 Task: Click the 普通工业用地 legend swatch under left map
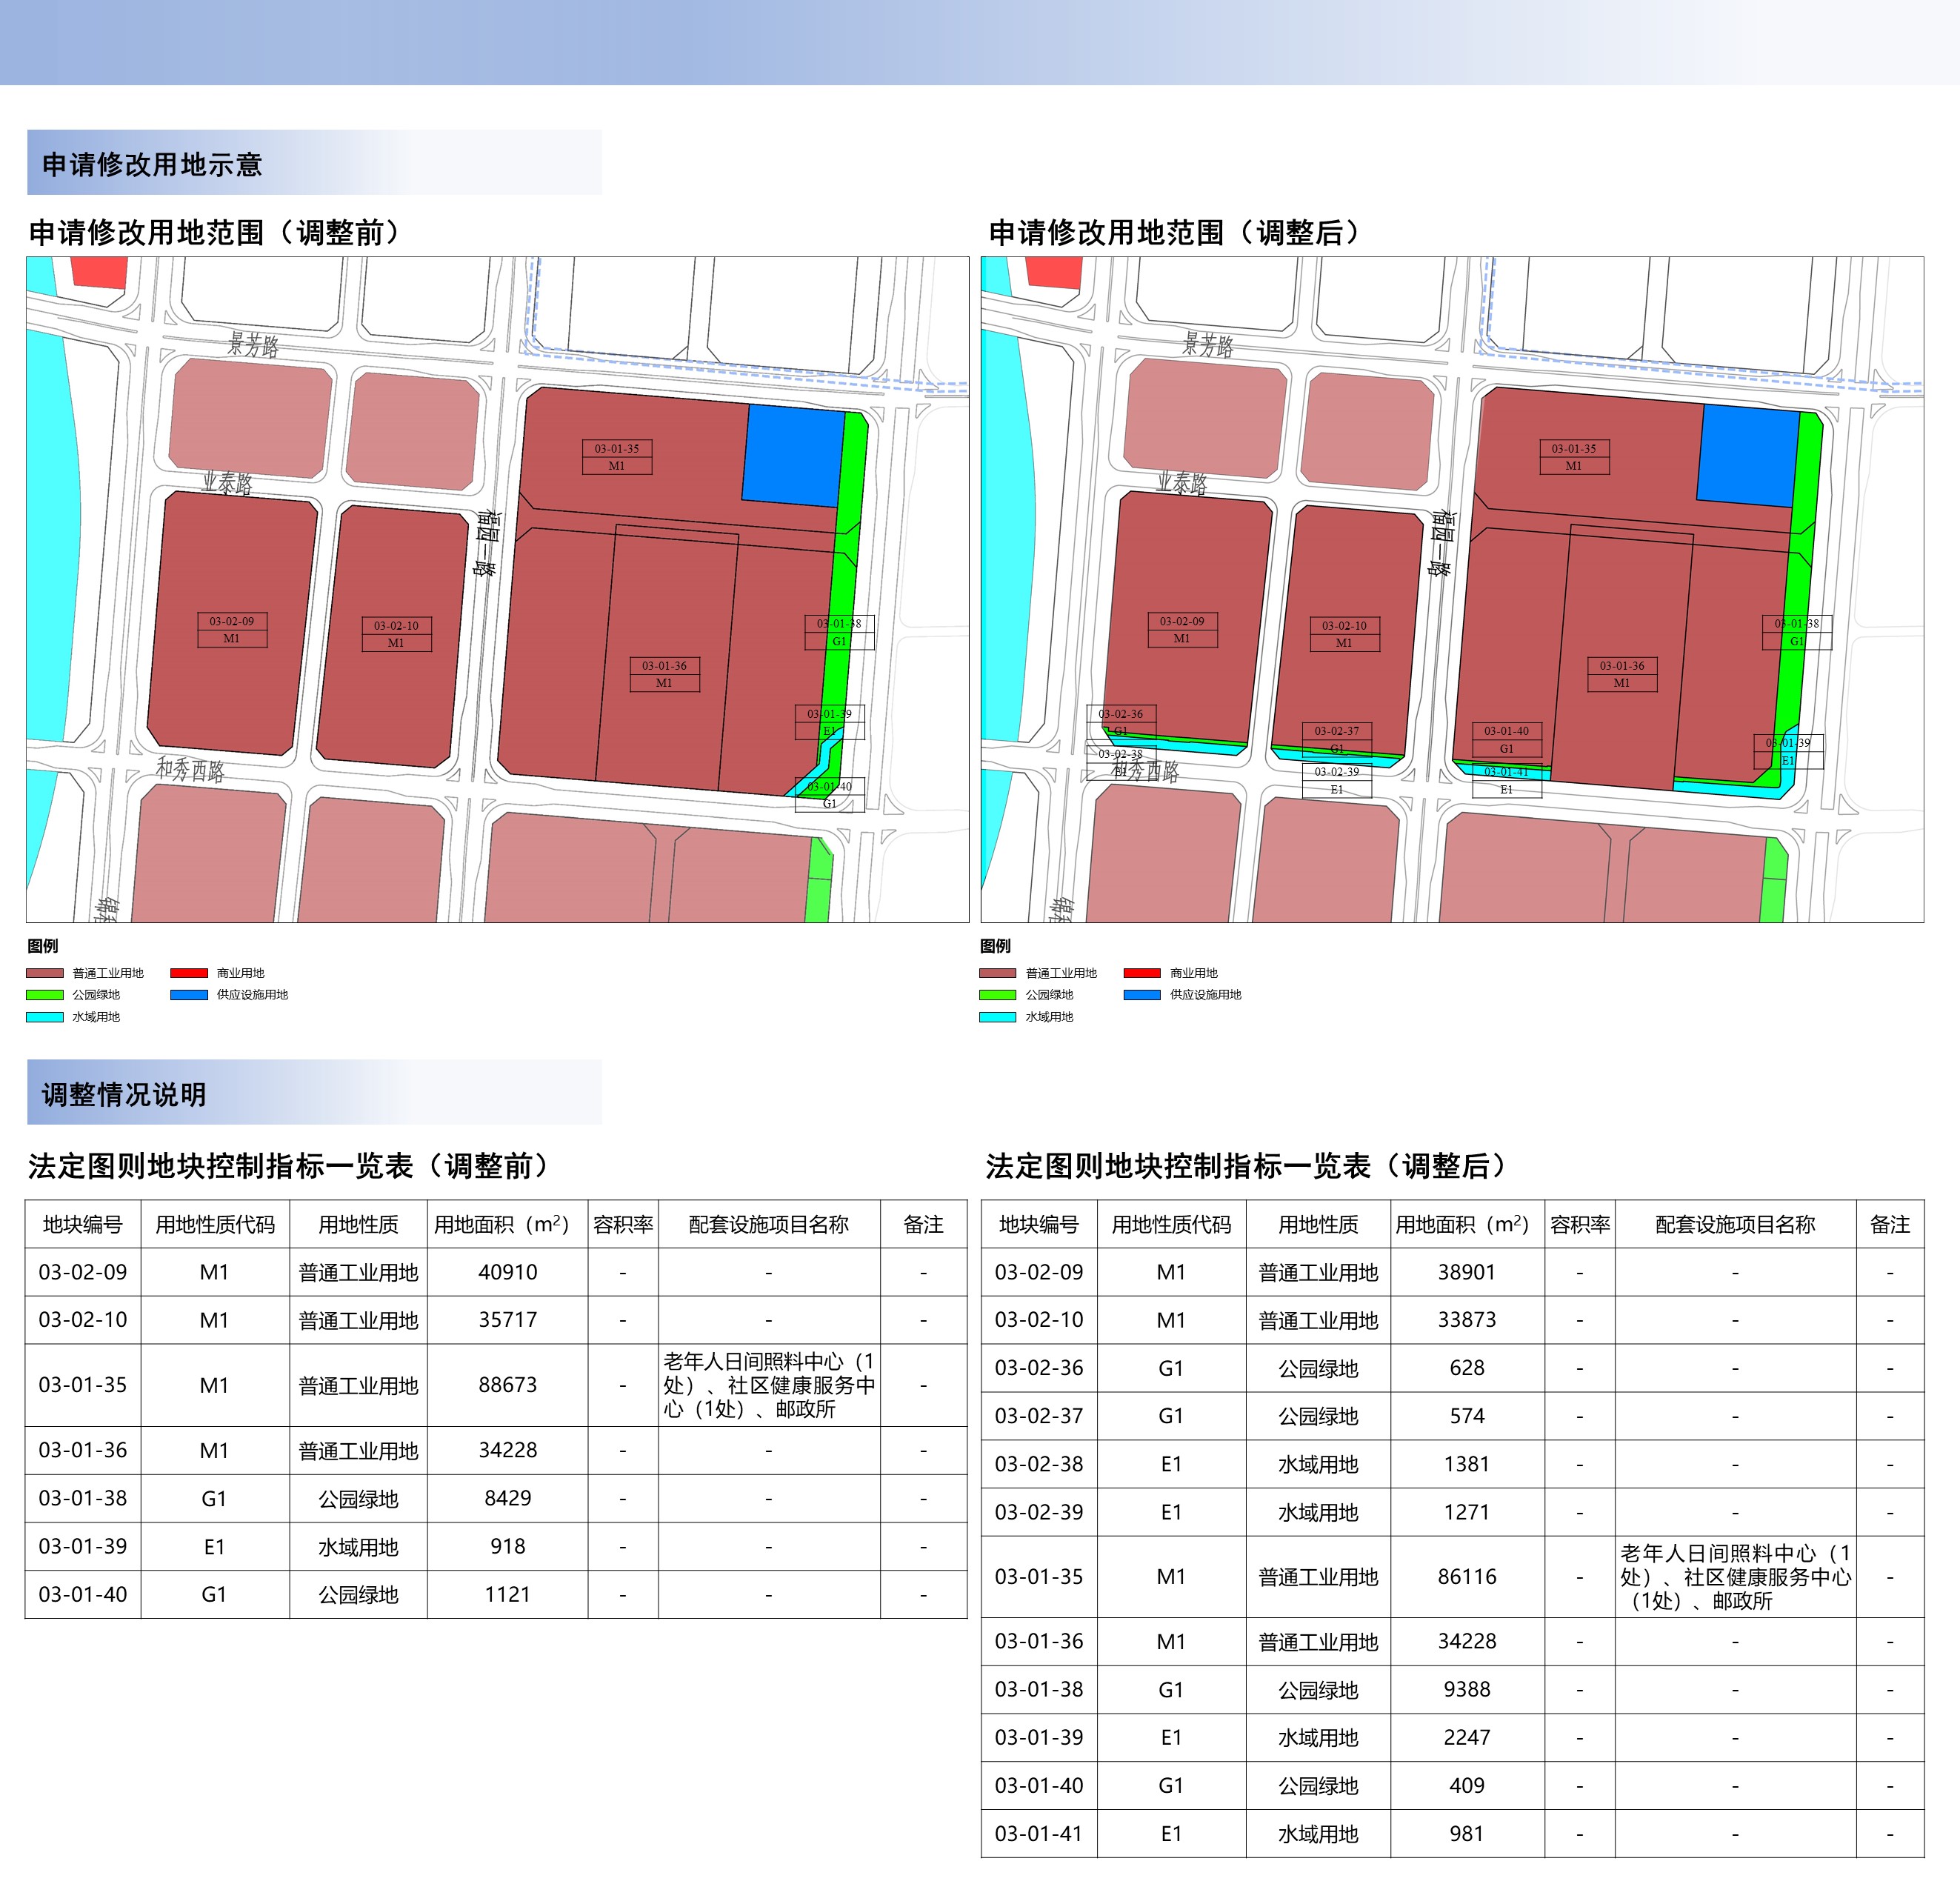point(45,972)
